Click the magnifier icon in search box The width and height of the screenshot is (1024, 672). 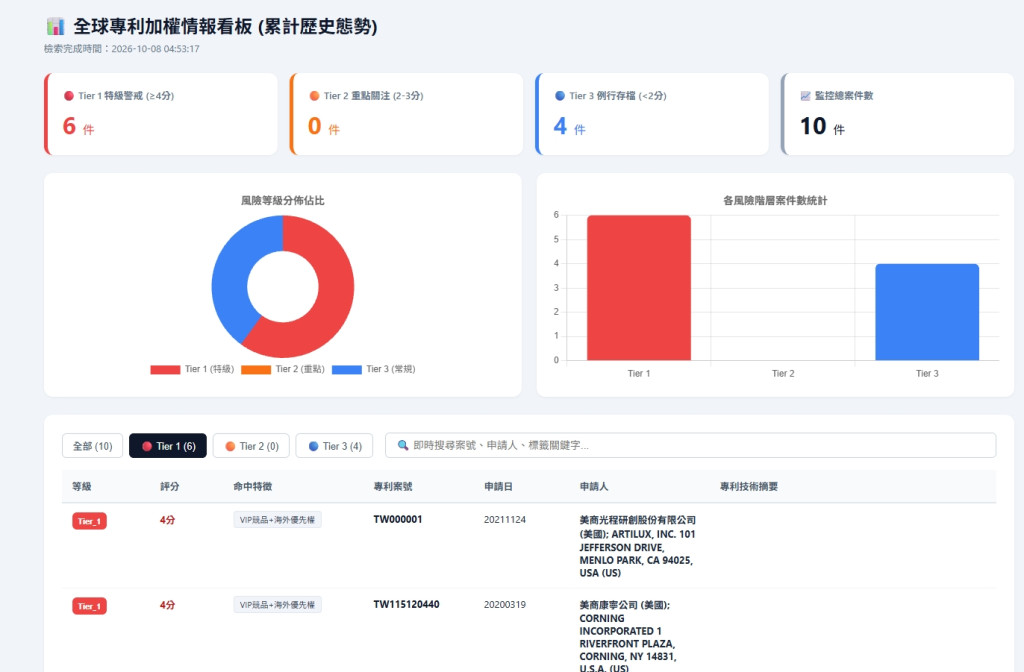click(x=403, y=445)
